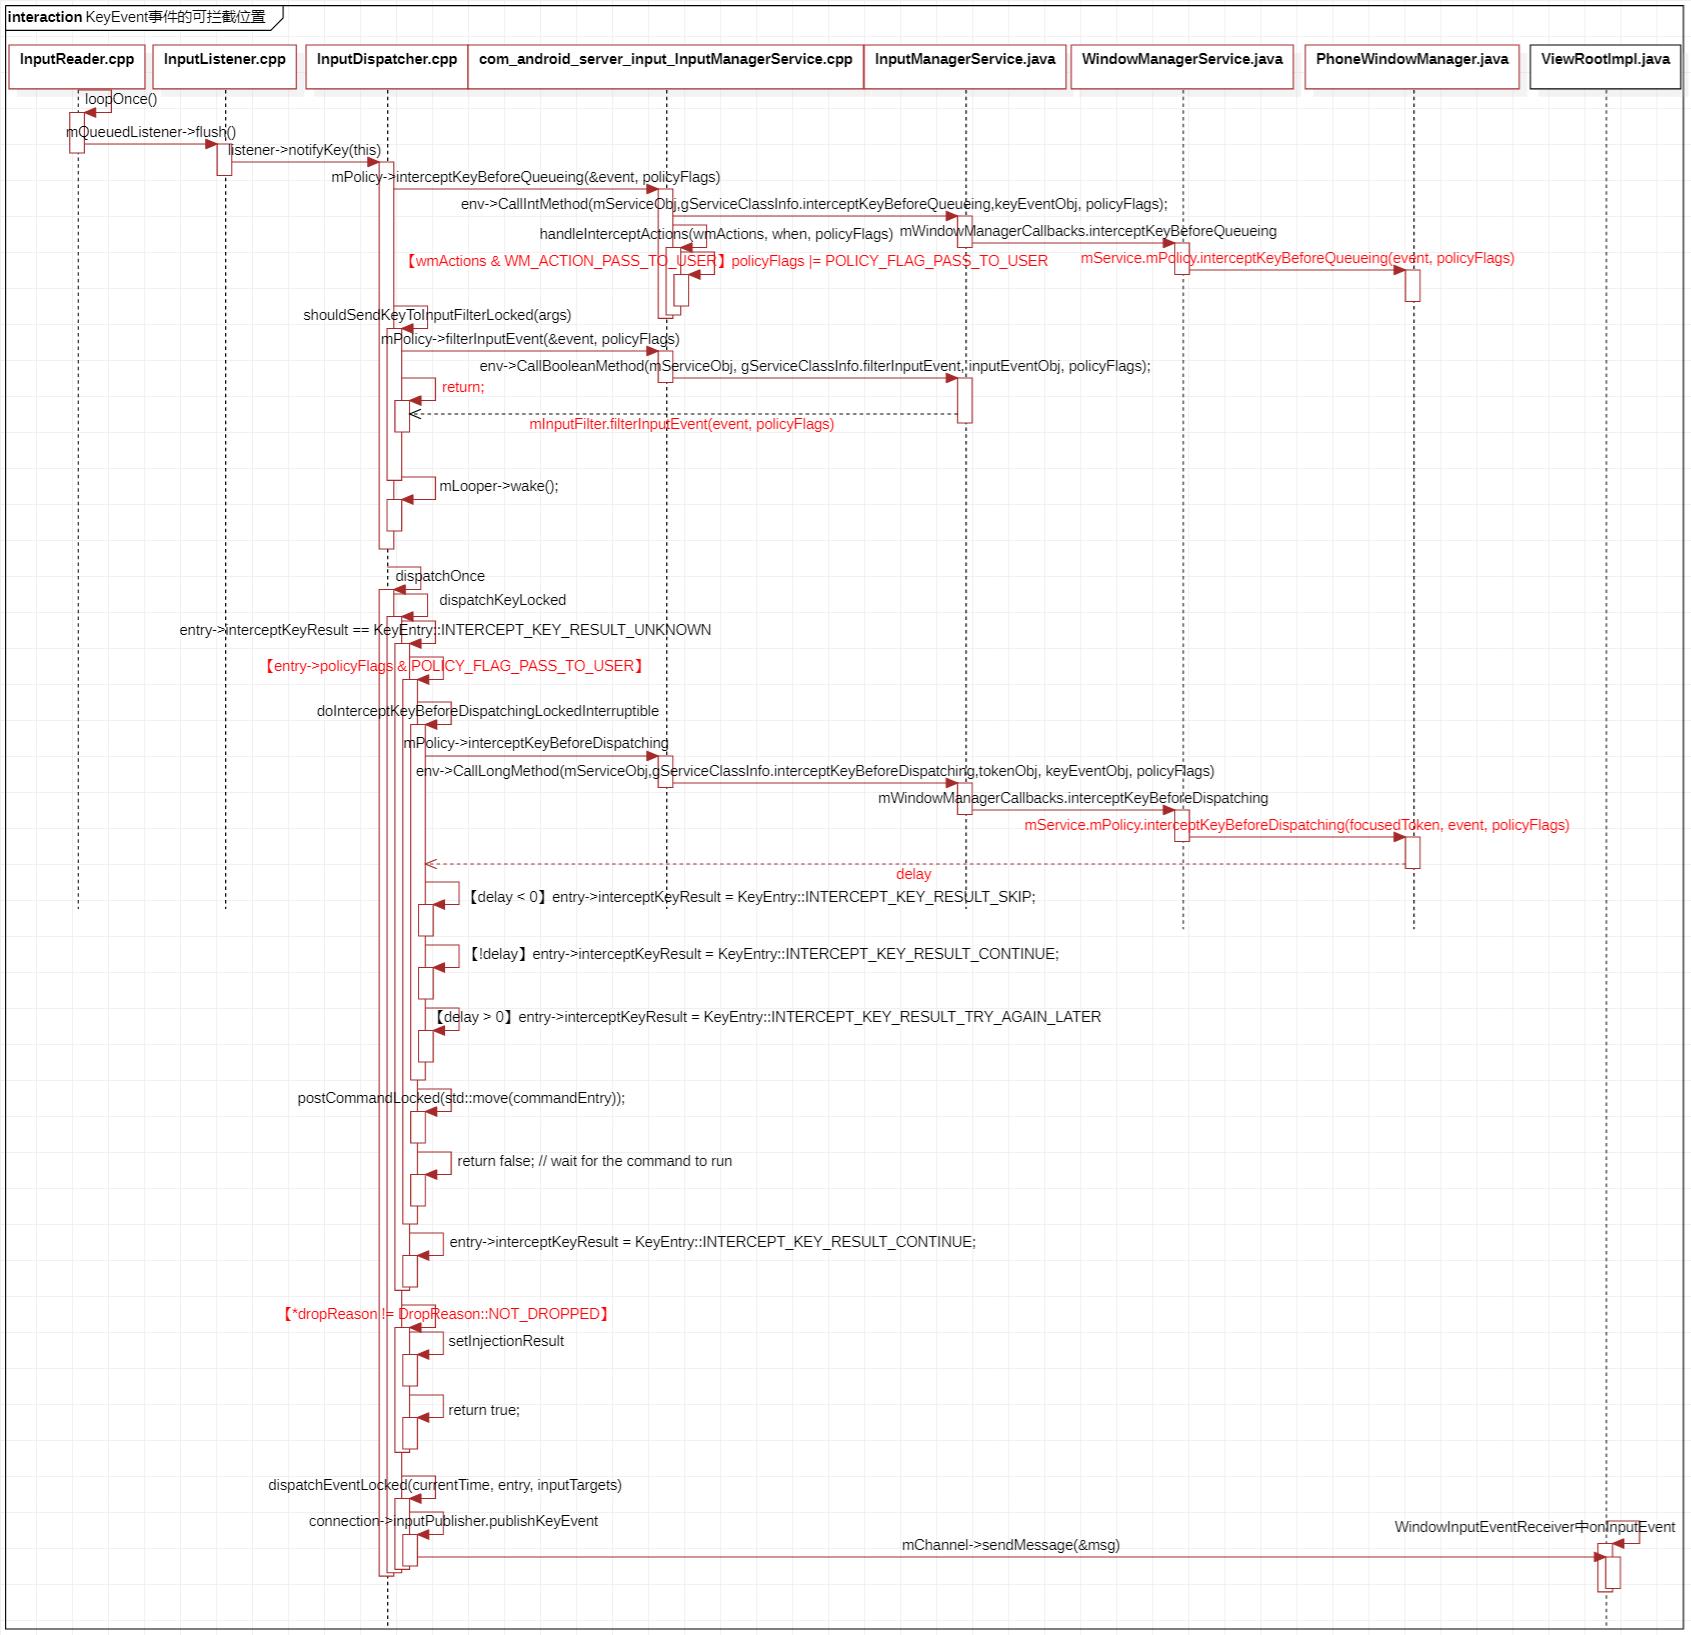This screenshot has width=1691, height=1635.
Task: Click the red delay return label
Action: point(913,874)
